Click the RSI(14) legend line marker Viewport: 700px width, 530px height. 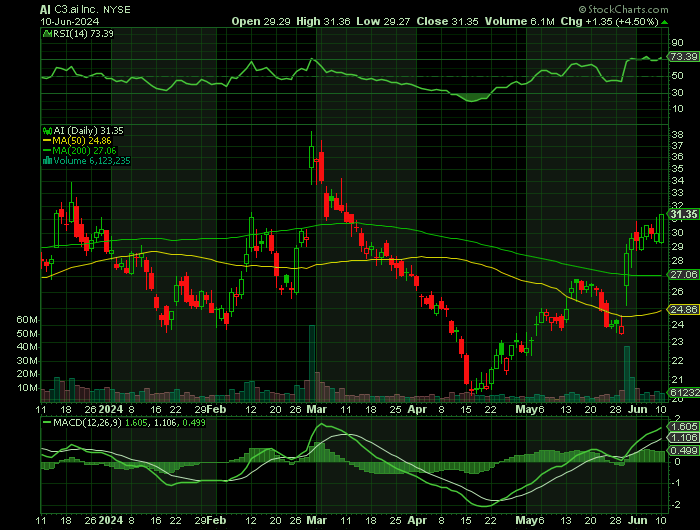click(45, 34)
